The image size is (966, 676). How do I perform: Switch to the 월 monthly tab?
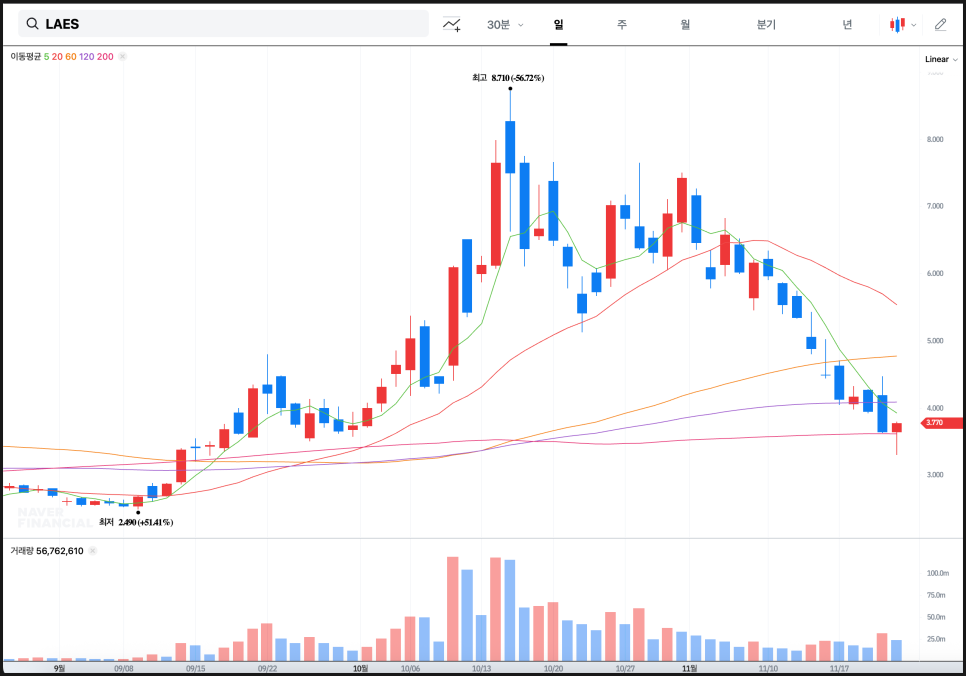pos(685,24)
